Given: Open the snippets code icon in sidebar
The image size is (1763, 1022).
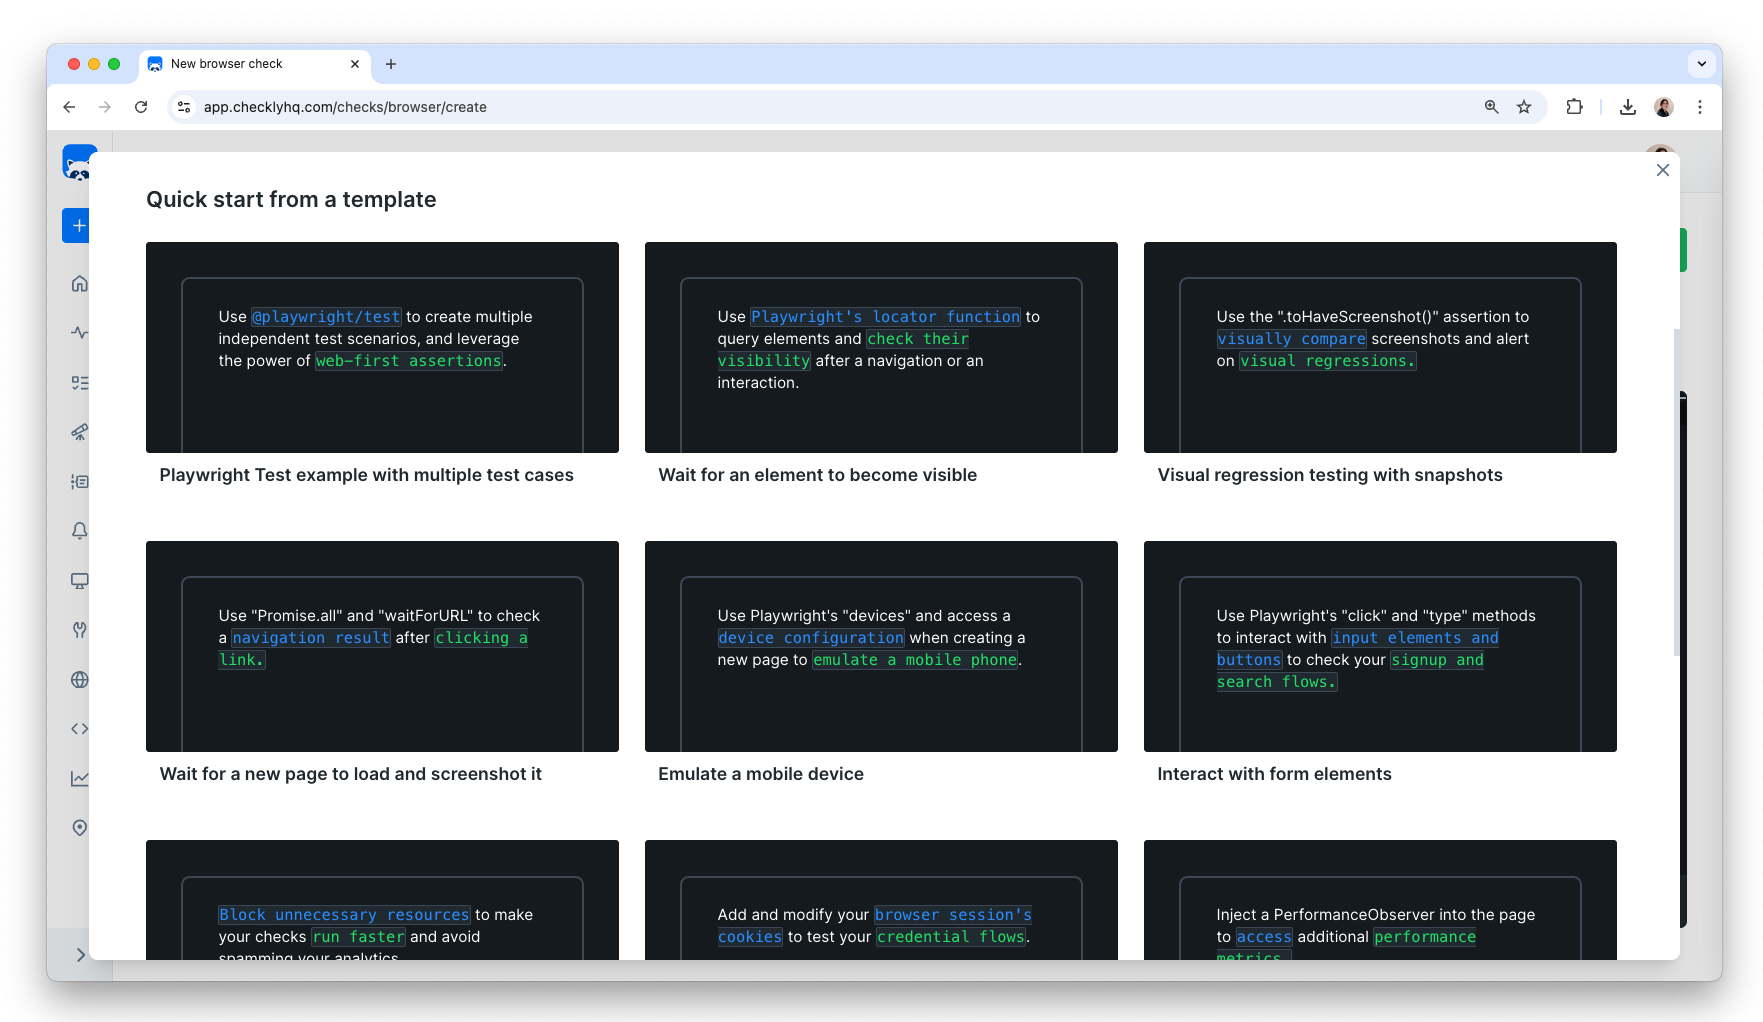Looking at the screenshot, I should tap(80, 728).
